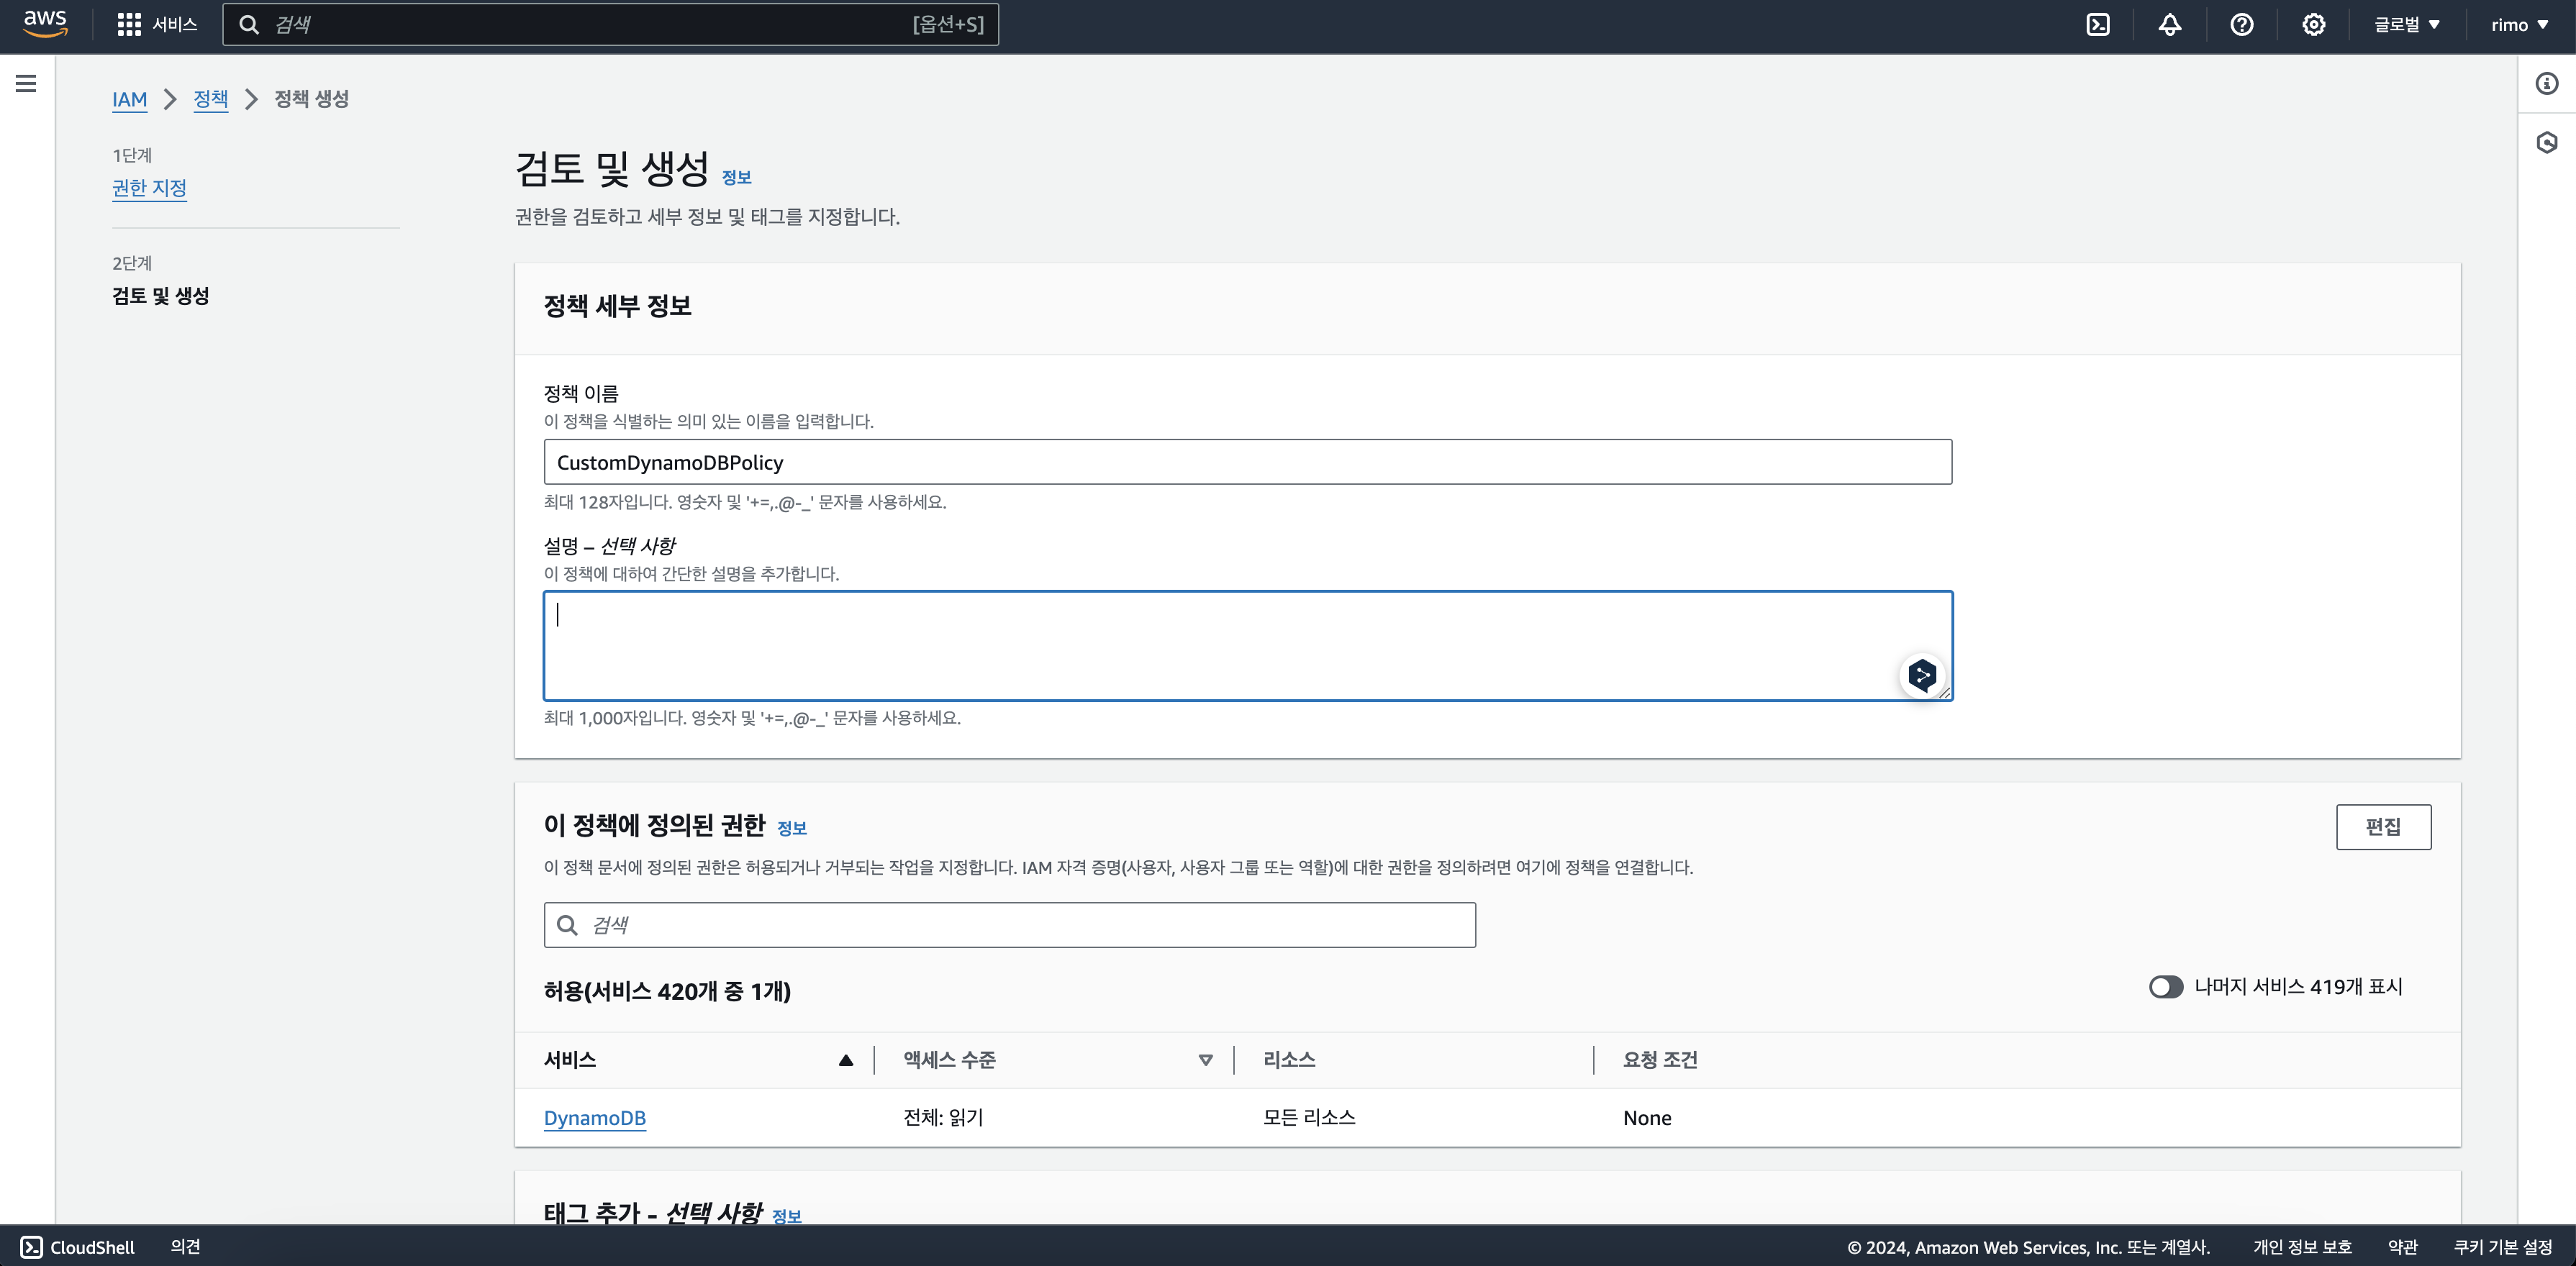2576x1266 pixels.
Task: Sort by 액세스 수준 column arrow
Action: (1205, 1060)
